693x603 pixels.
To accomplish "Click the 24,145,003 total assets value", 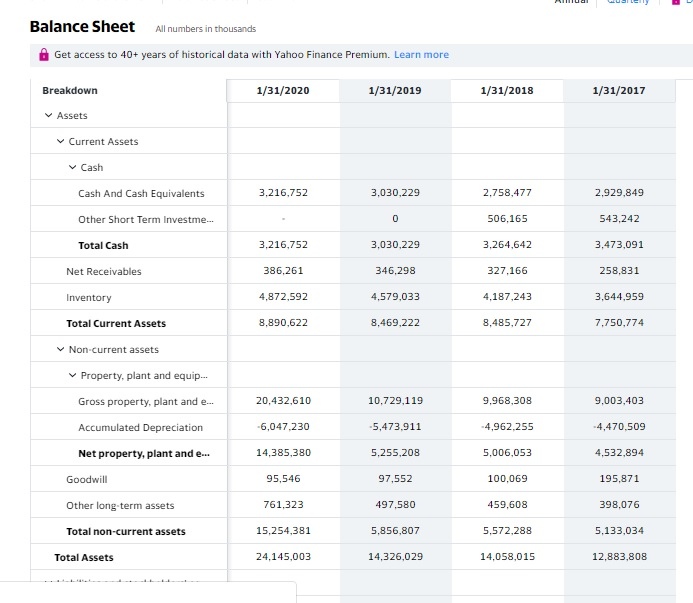I will (283, 557).
